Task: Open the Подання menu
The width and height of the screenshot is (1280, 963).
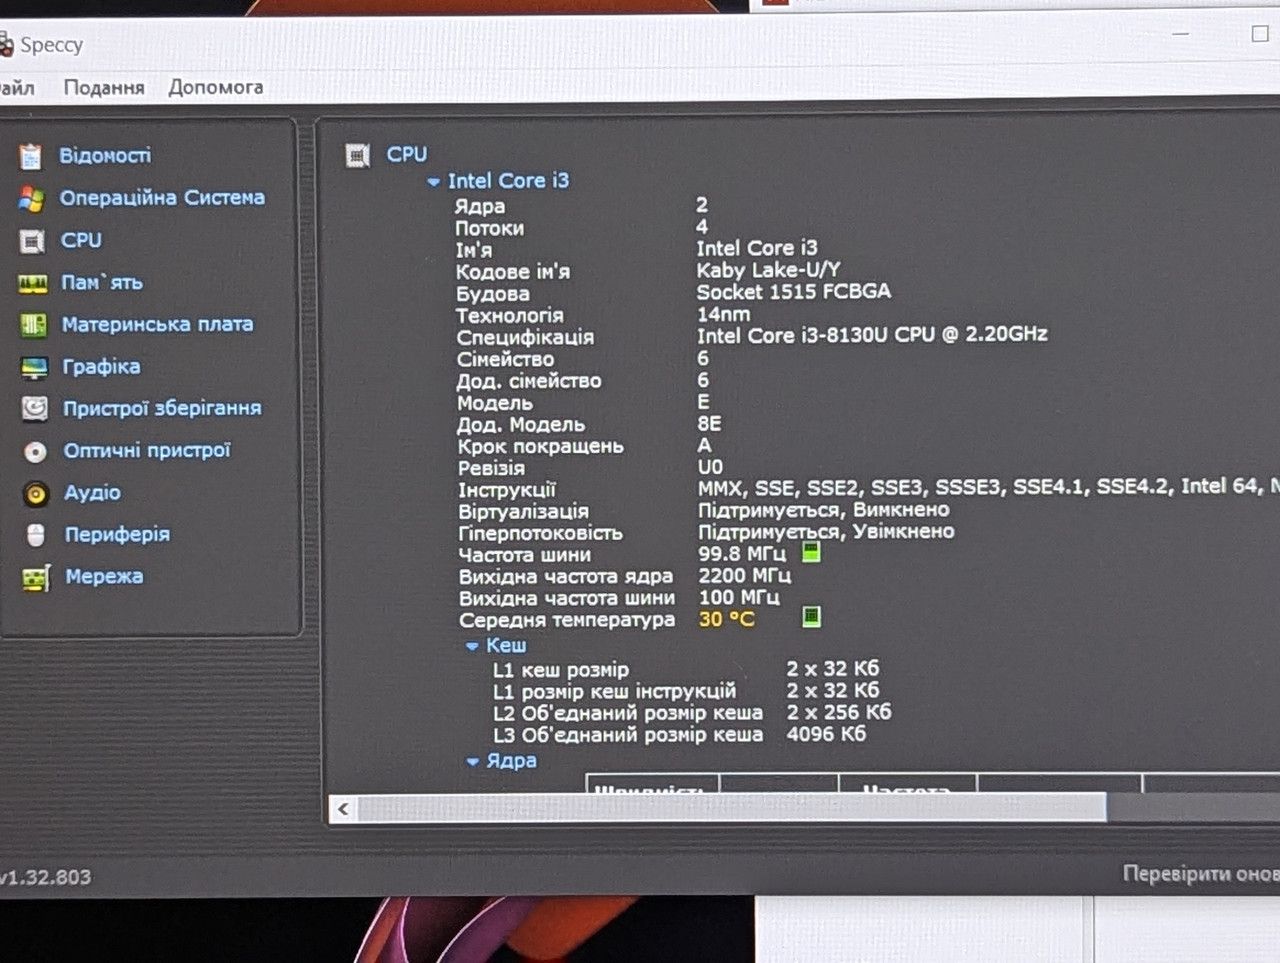Action: coord(104,88)
